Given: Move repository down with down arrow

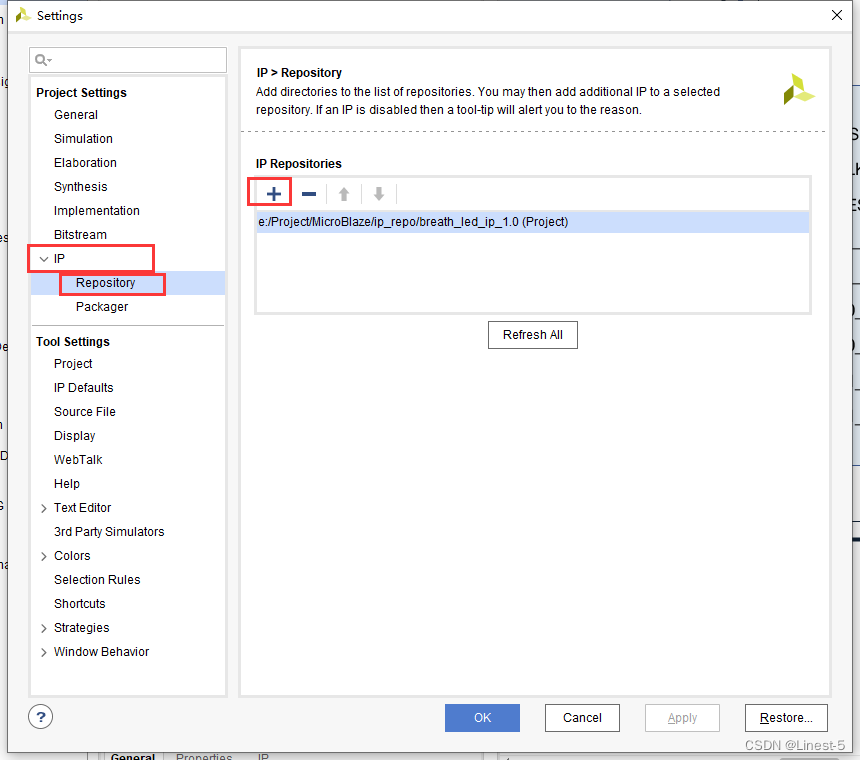Looking at the screenshot, I should pos(378,194).
